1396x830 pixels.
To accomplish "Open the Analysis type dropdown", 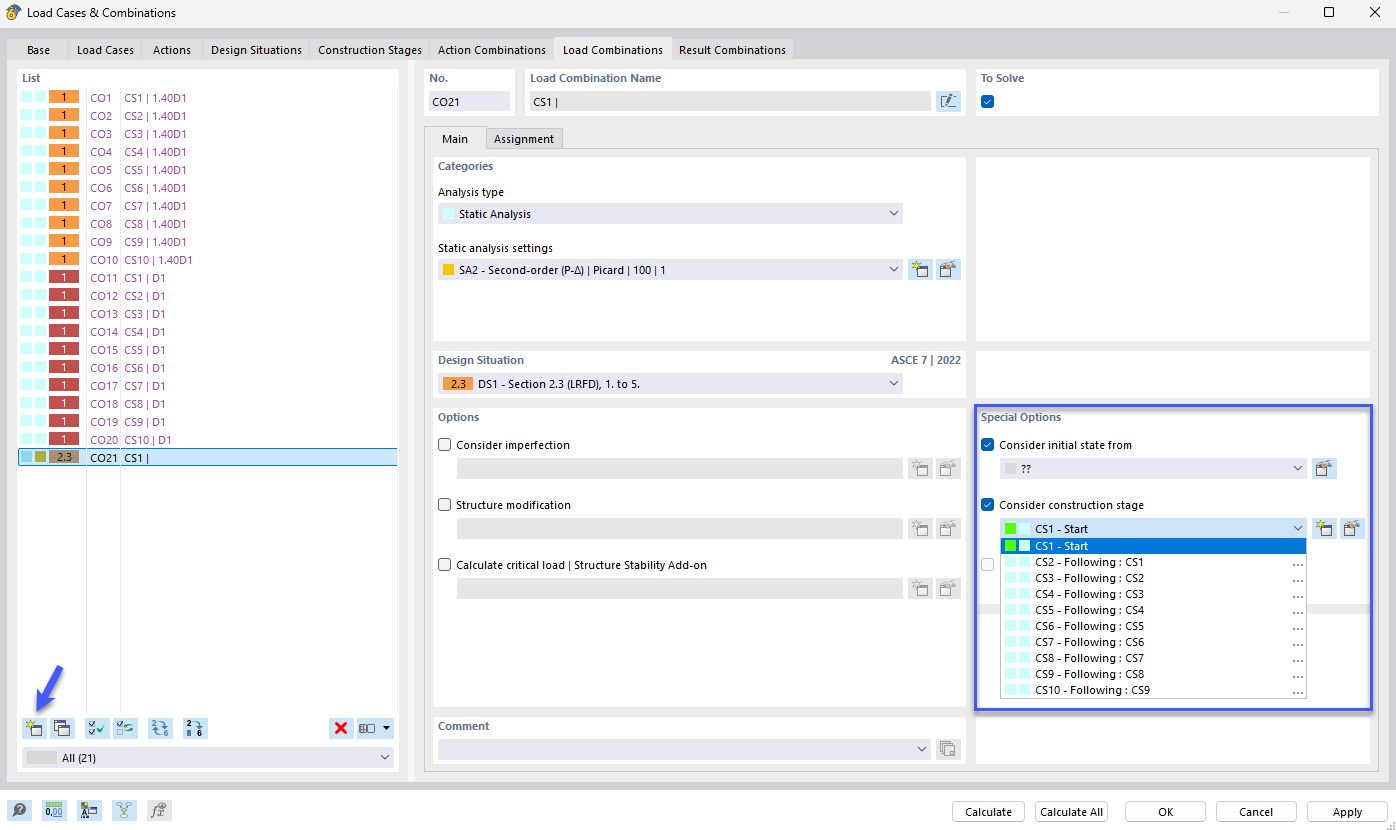I will [670, 214].
